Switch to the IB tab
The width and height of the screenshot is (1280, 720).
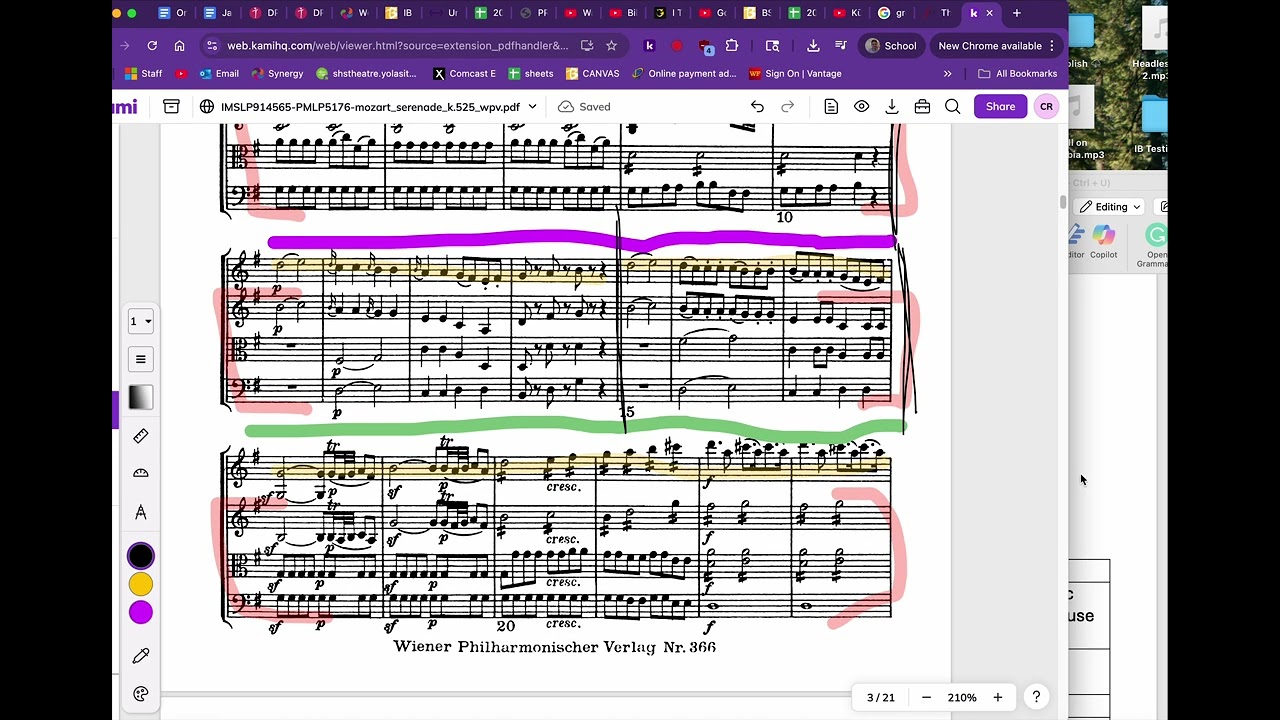398,13
